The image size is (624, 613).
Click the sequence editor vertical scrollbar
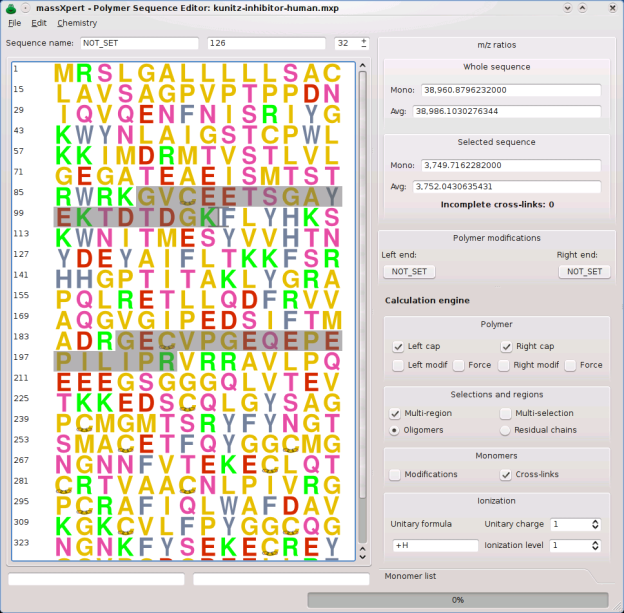363,300
